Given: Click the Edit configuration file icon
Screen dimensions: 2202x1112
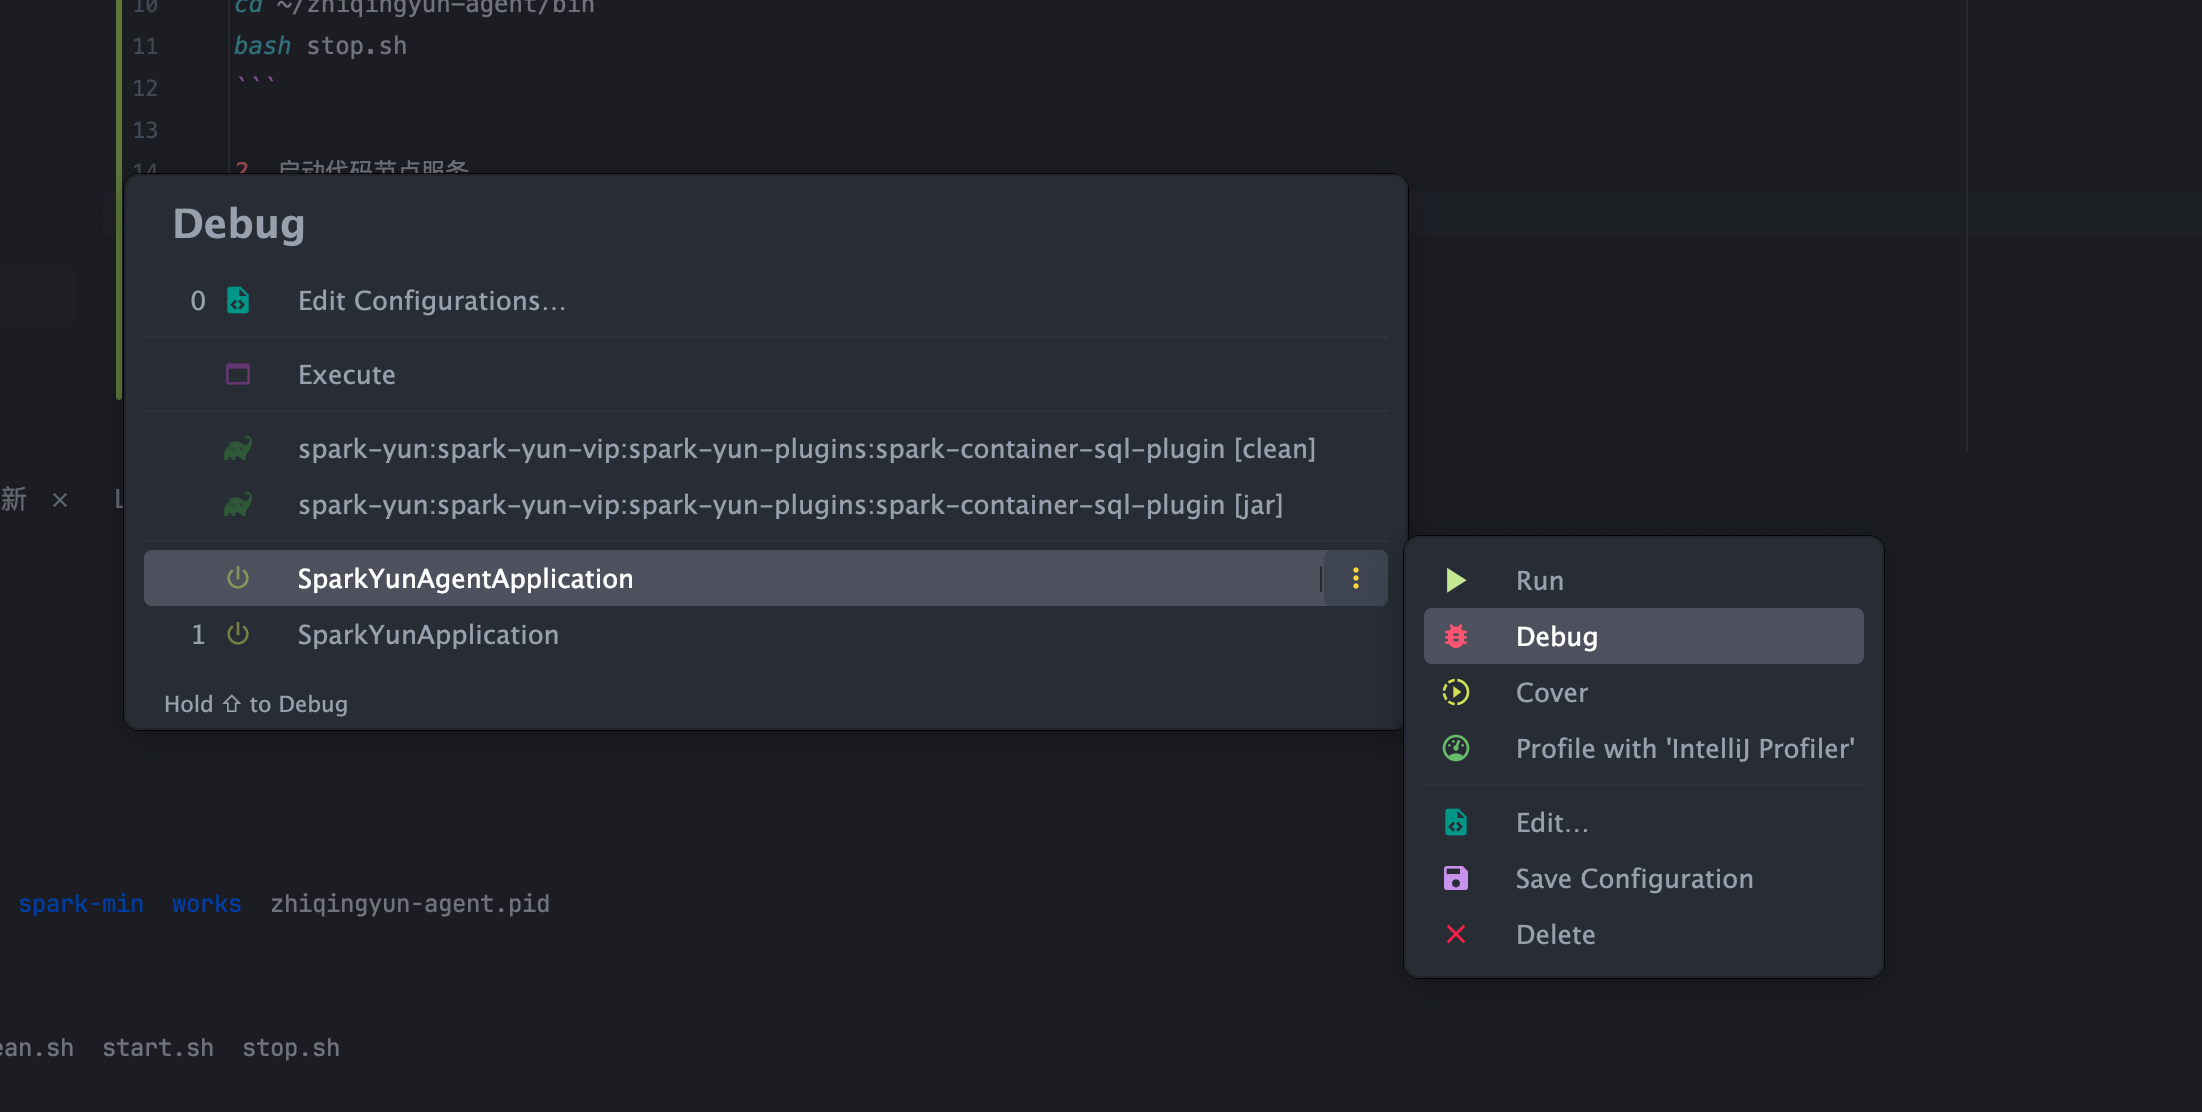Looking at the screenshot, I should pyautogui.click(x=1456, y=822).
